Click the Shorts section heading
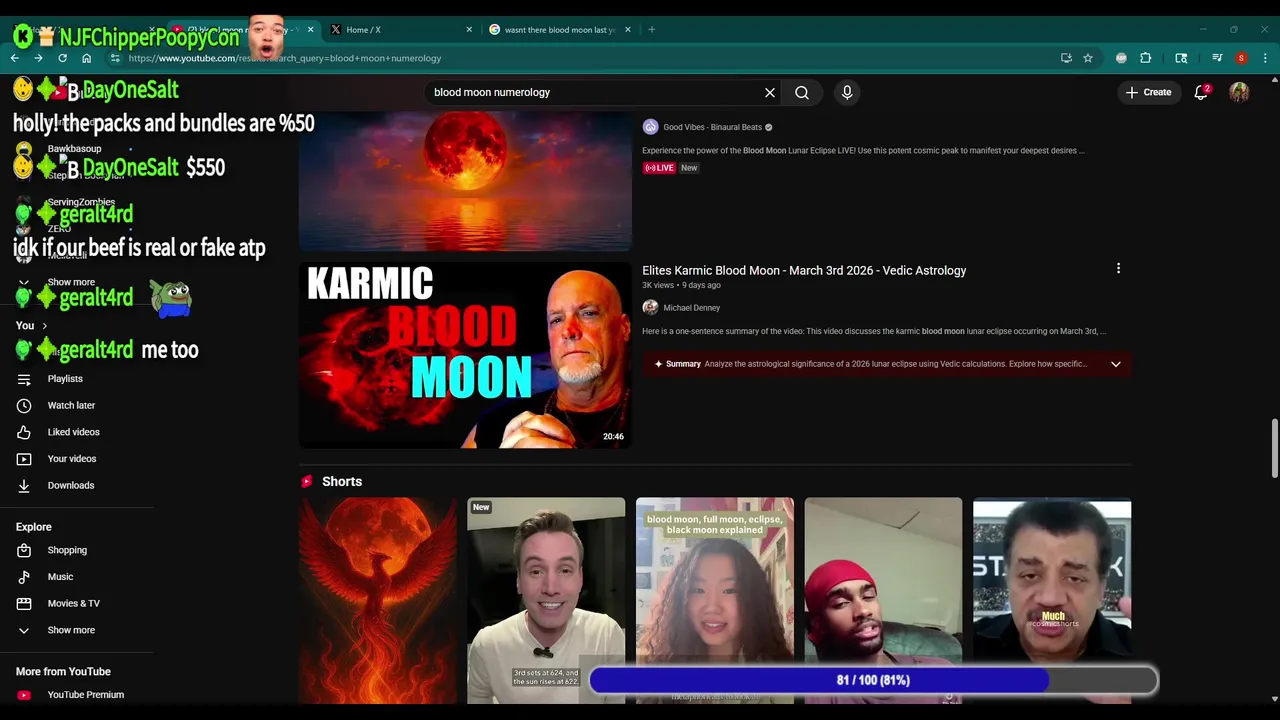The image size is (1280, 720). pos(342,482)
